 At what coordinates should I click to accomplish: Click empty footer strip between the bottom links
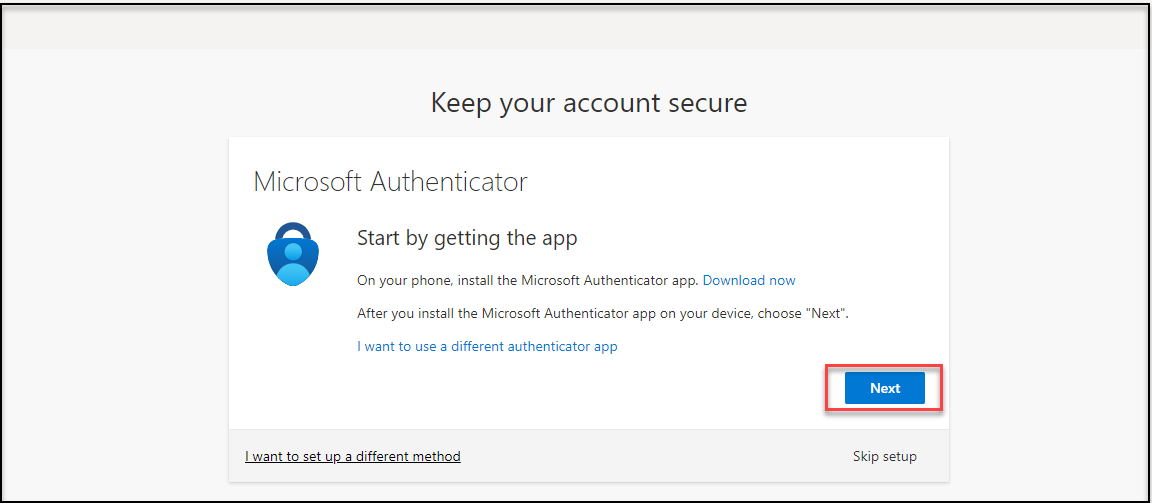(650, 456)
